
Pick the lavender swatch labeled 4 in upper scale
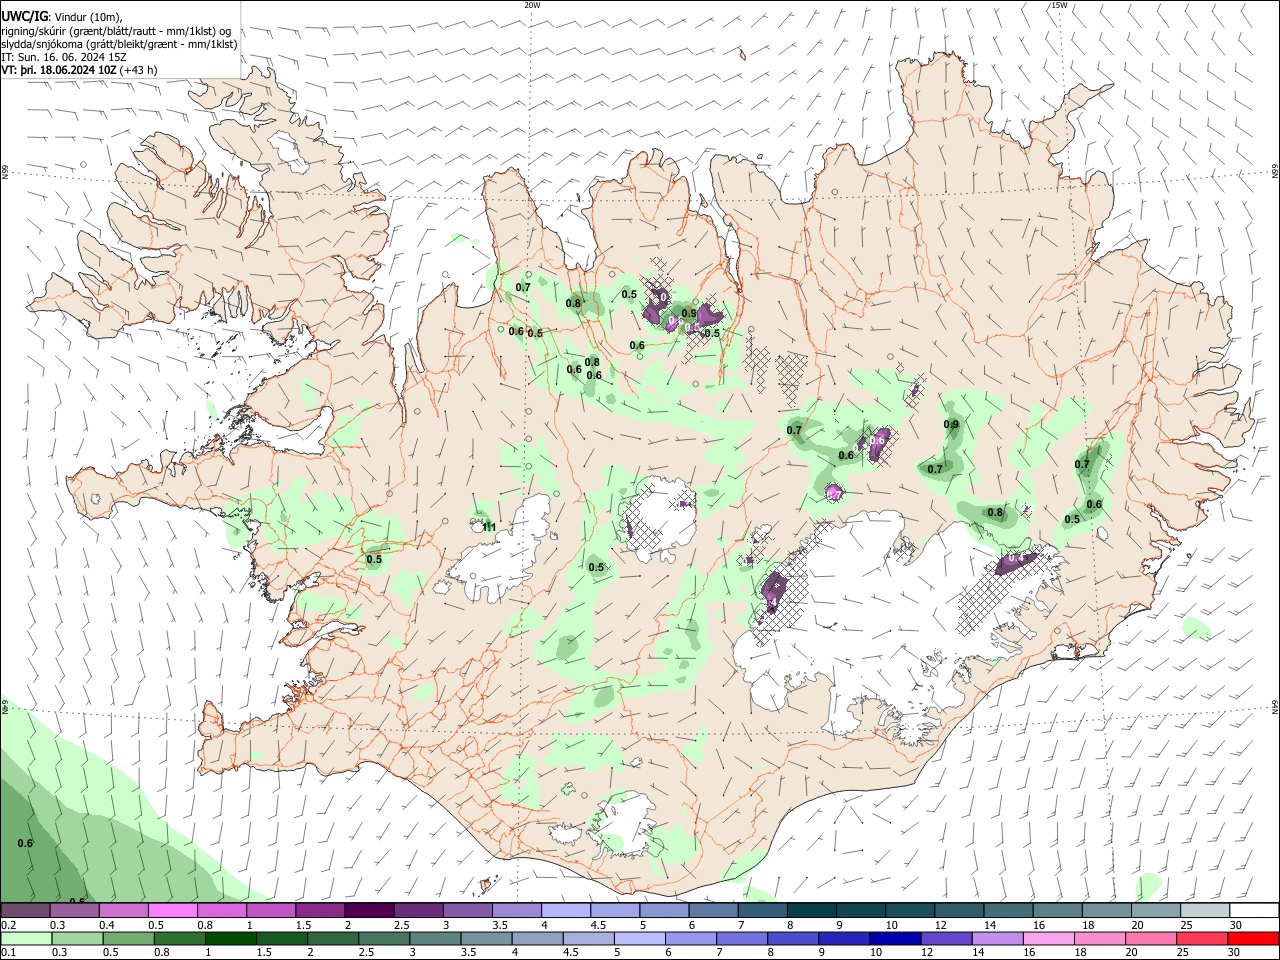click(x=565, y=911)
